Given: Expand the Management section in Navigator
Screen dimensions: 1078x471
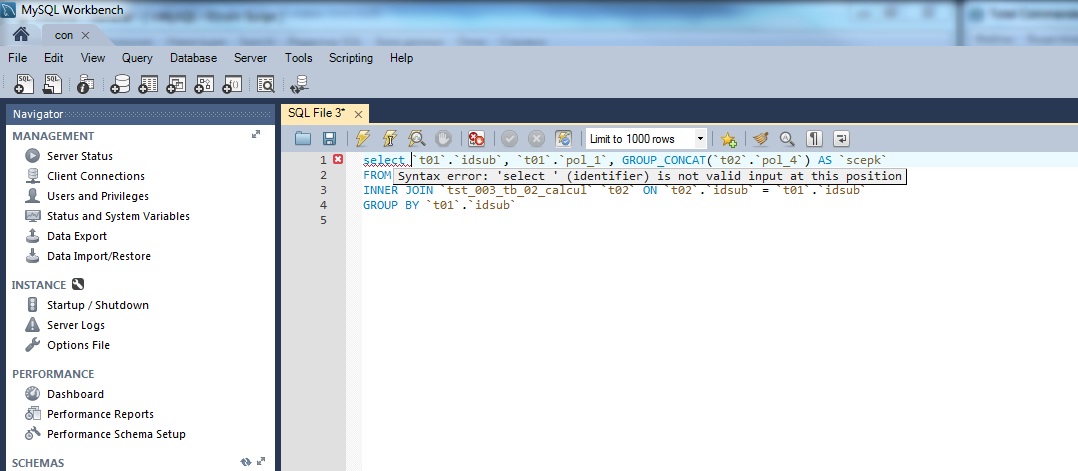Looking at the screenshot, I should click(x=256, y=135).
